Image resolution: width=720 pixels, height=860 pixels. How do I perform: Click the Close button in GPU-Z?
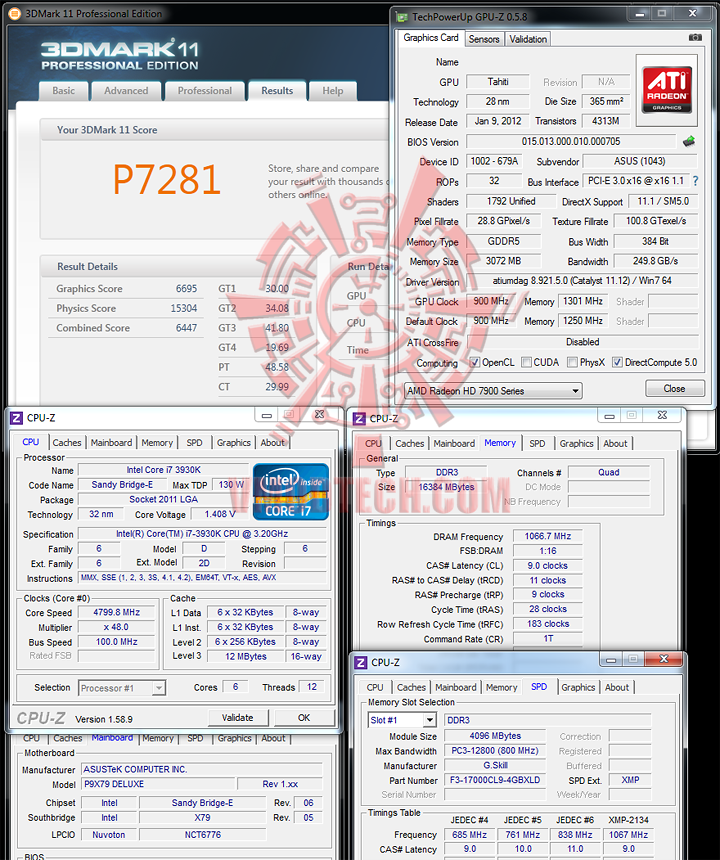tap(674, 388)
